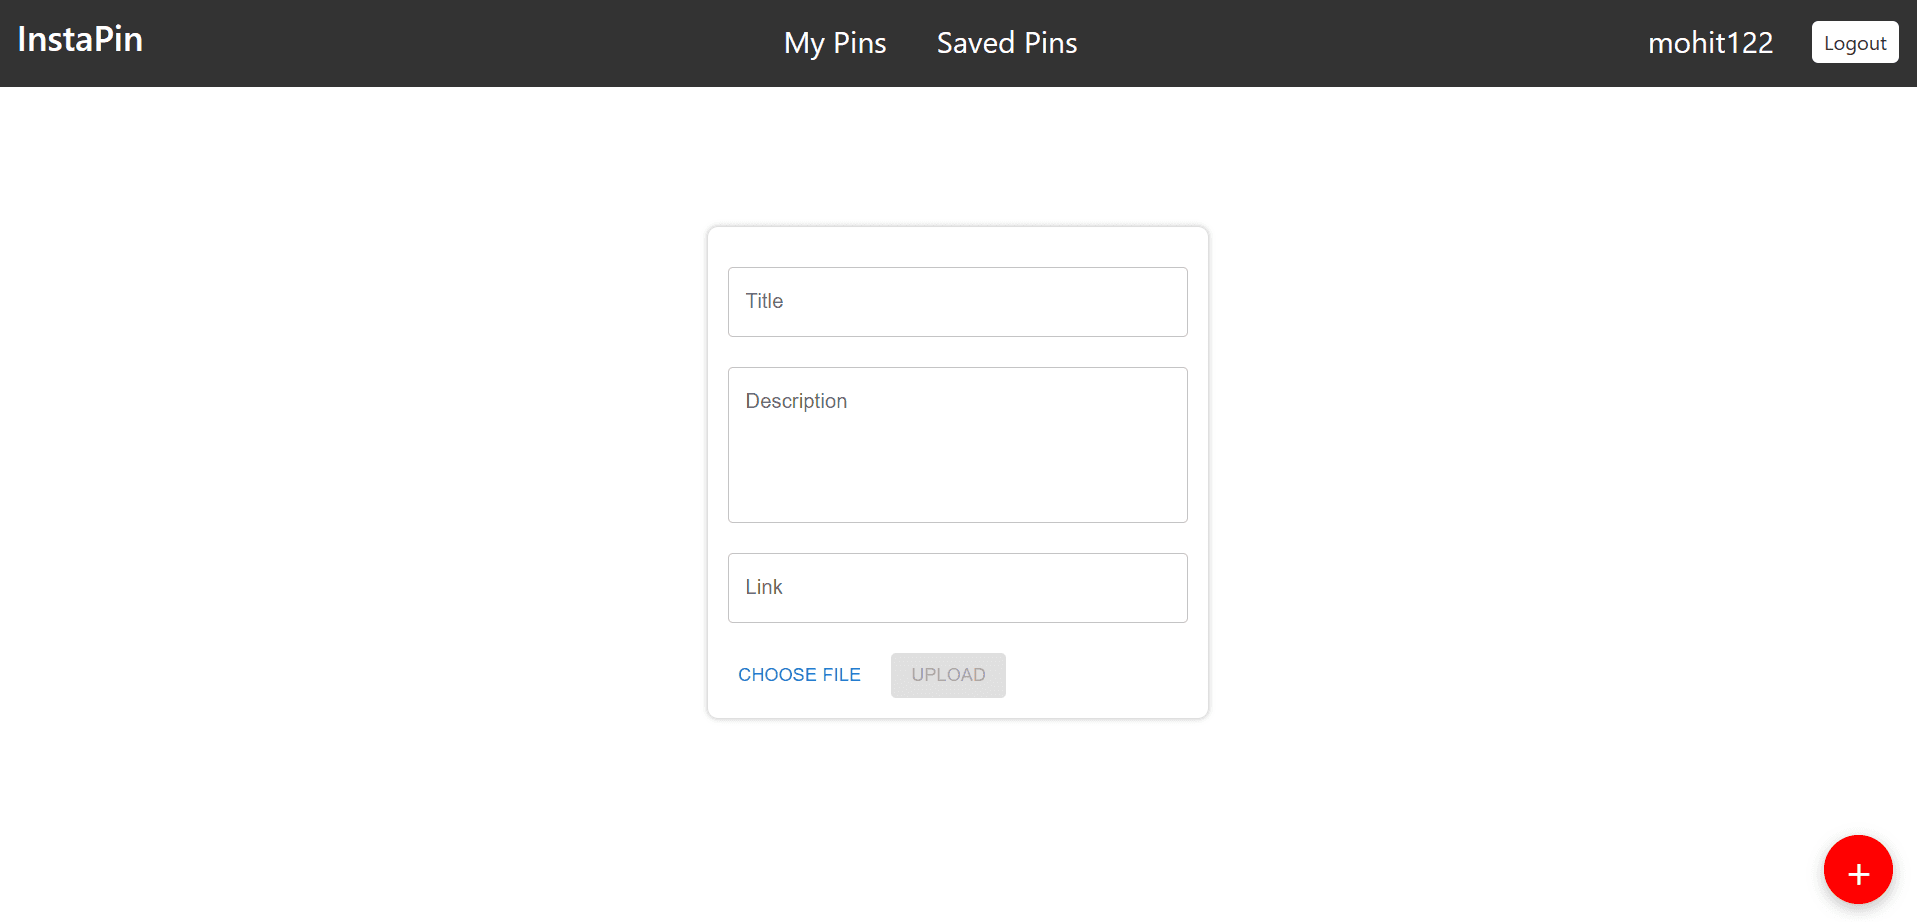Click inside the Description text area

(957, 445)
